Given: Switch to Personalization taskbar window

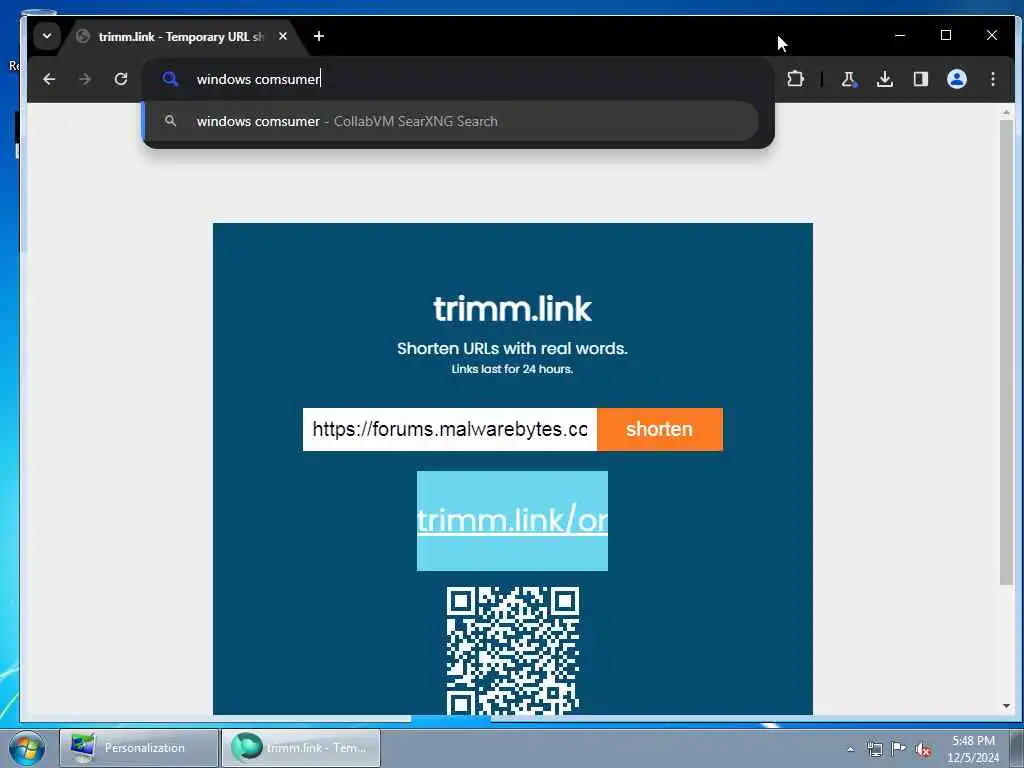Looking at the screenshot, I should coord(139,748).
